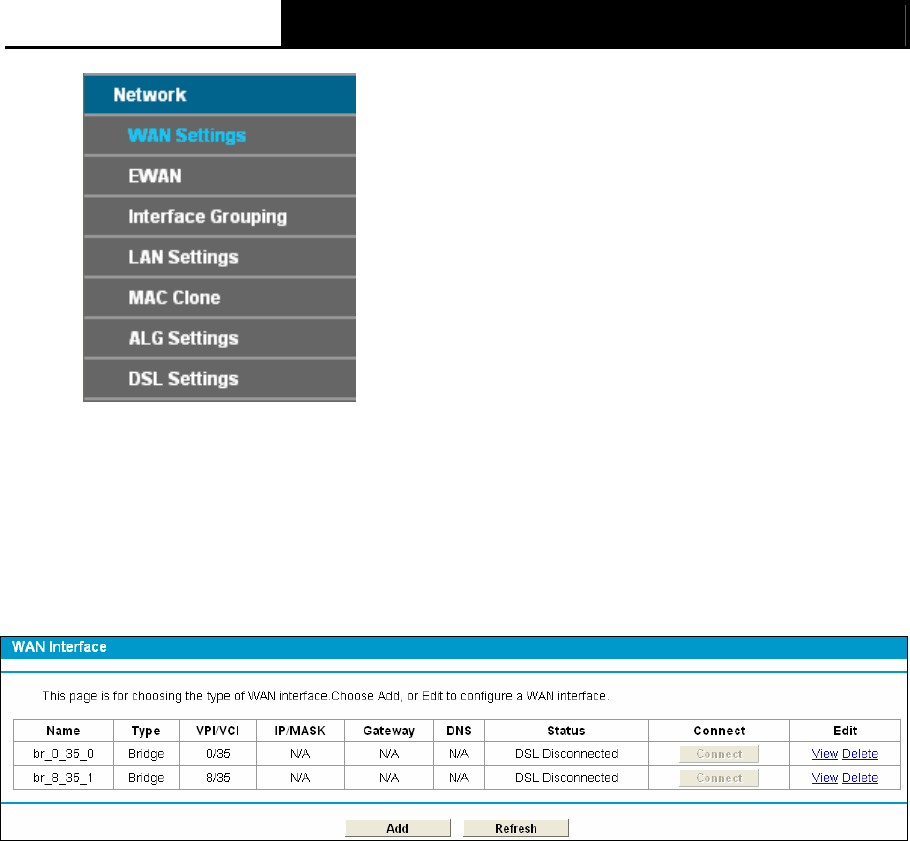Click the Status column header
Image resolution: width=910 pixels, height=841 pixels.
point(566,731)
